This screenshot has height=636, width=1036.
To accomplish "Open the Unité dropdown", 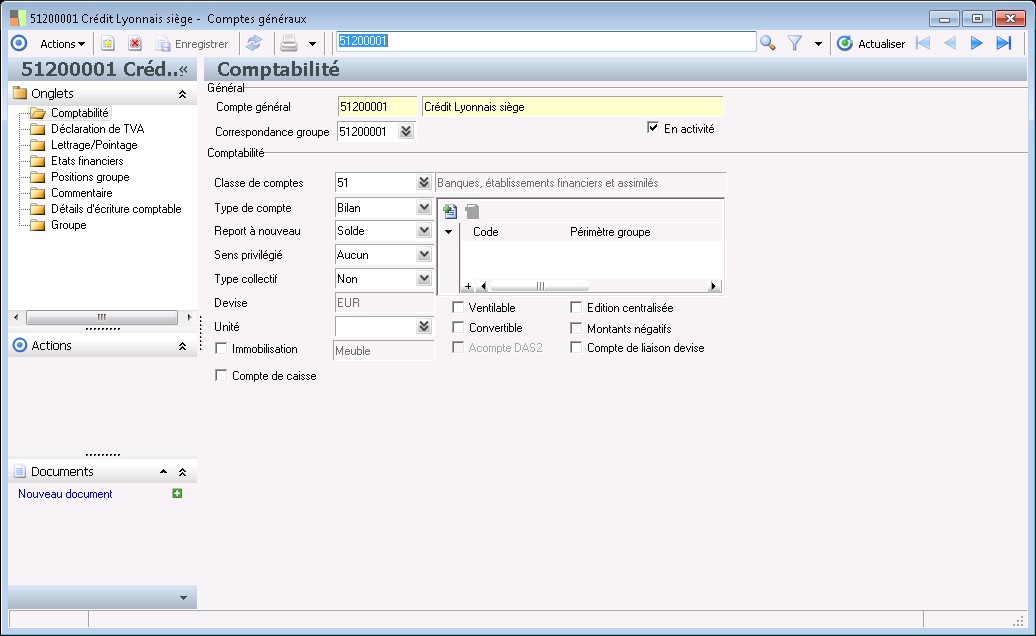I will pyautogui.click(x=424, y=326).
